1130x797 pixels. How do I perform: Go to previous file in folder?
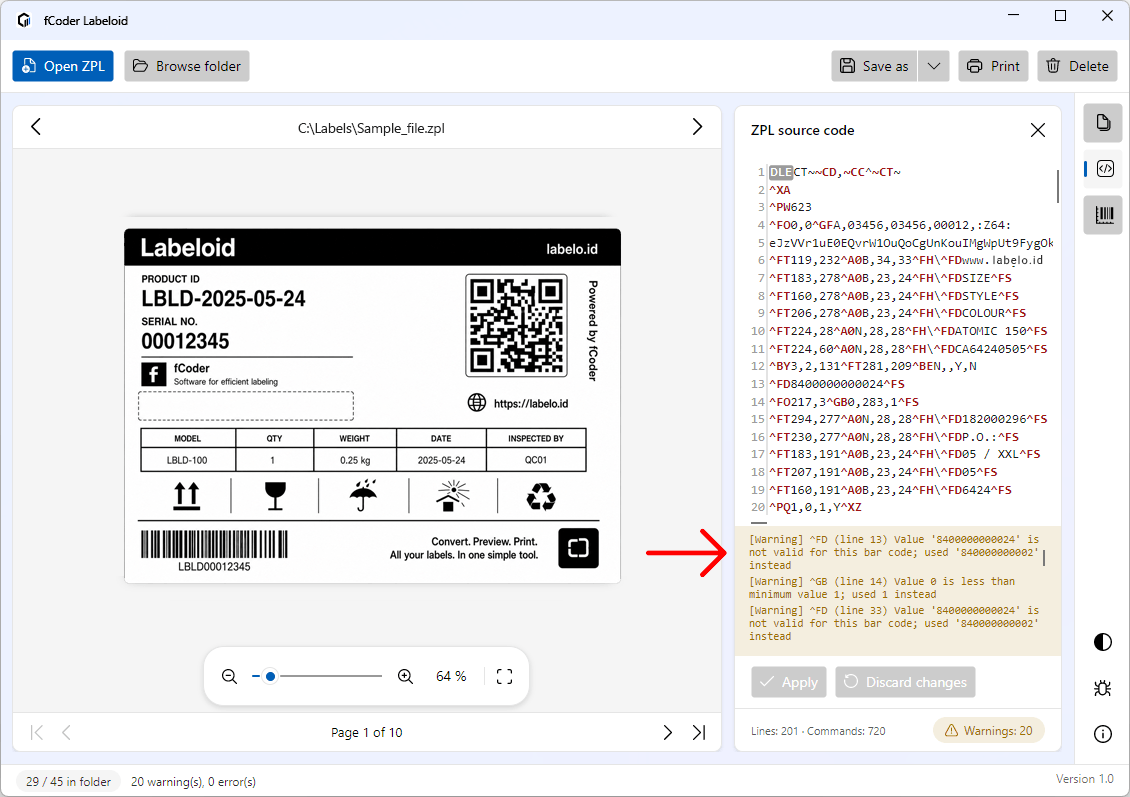pos(36,127)
